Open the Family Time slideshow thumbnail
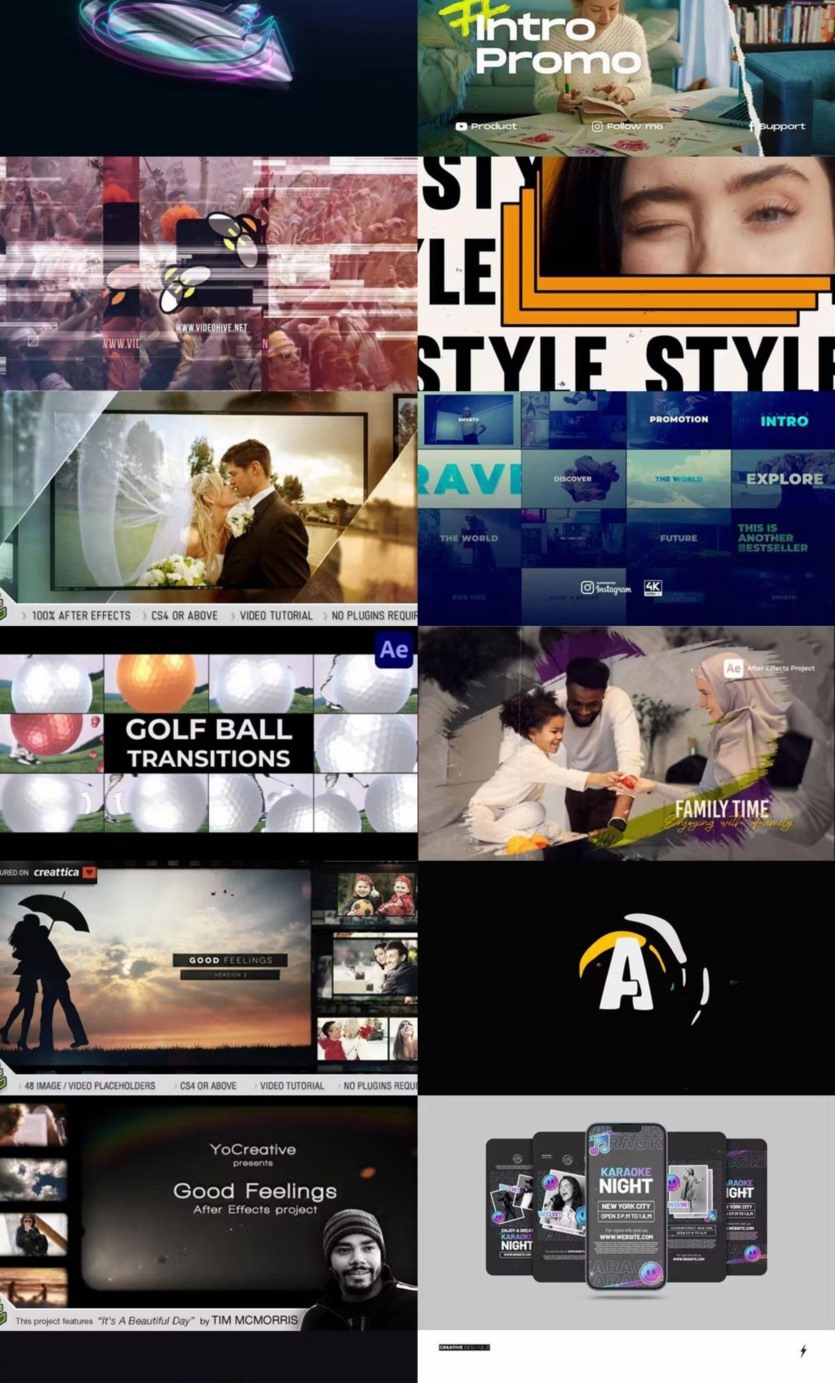Viewport: 835px width, 1383px height. pyautogui.click(x=626, y=743)
